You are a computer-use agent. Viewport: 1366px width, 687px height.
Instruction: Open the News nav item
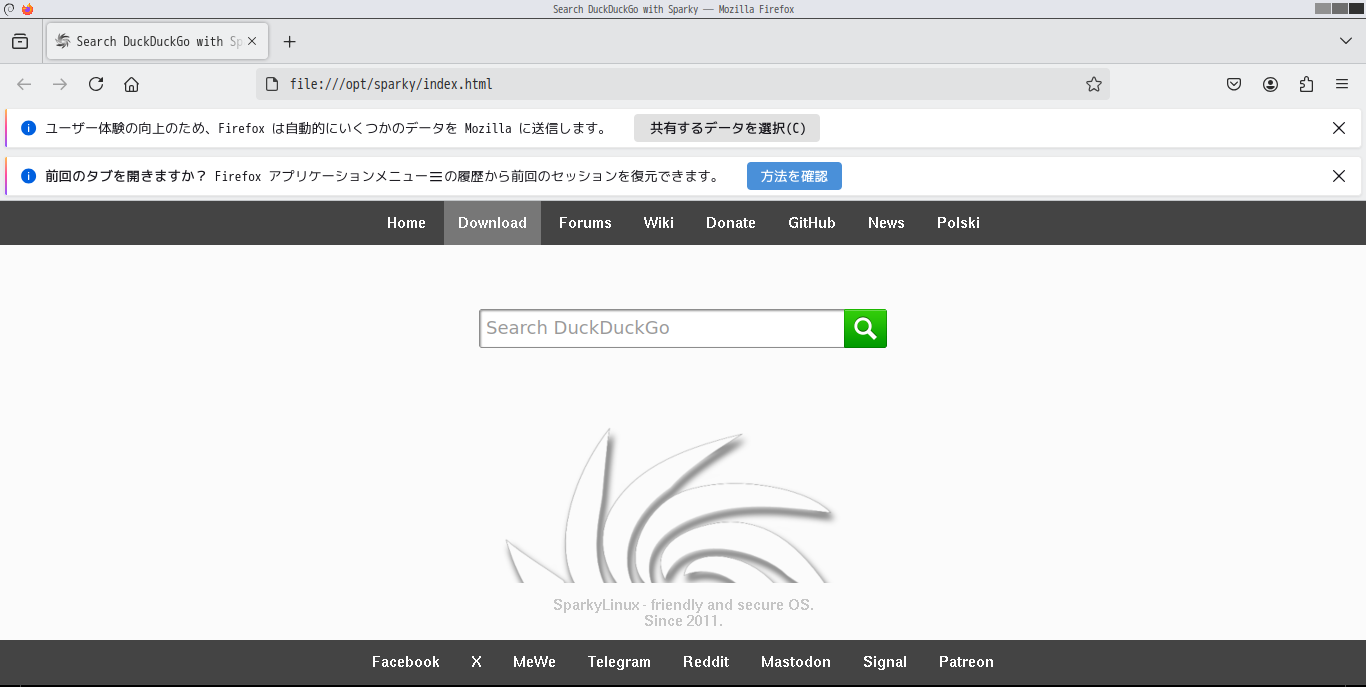886,223
